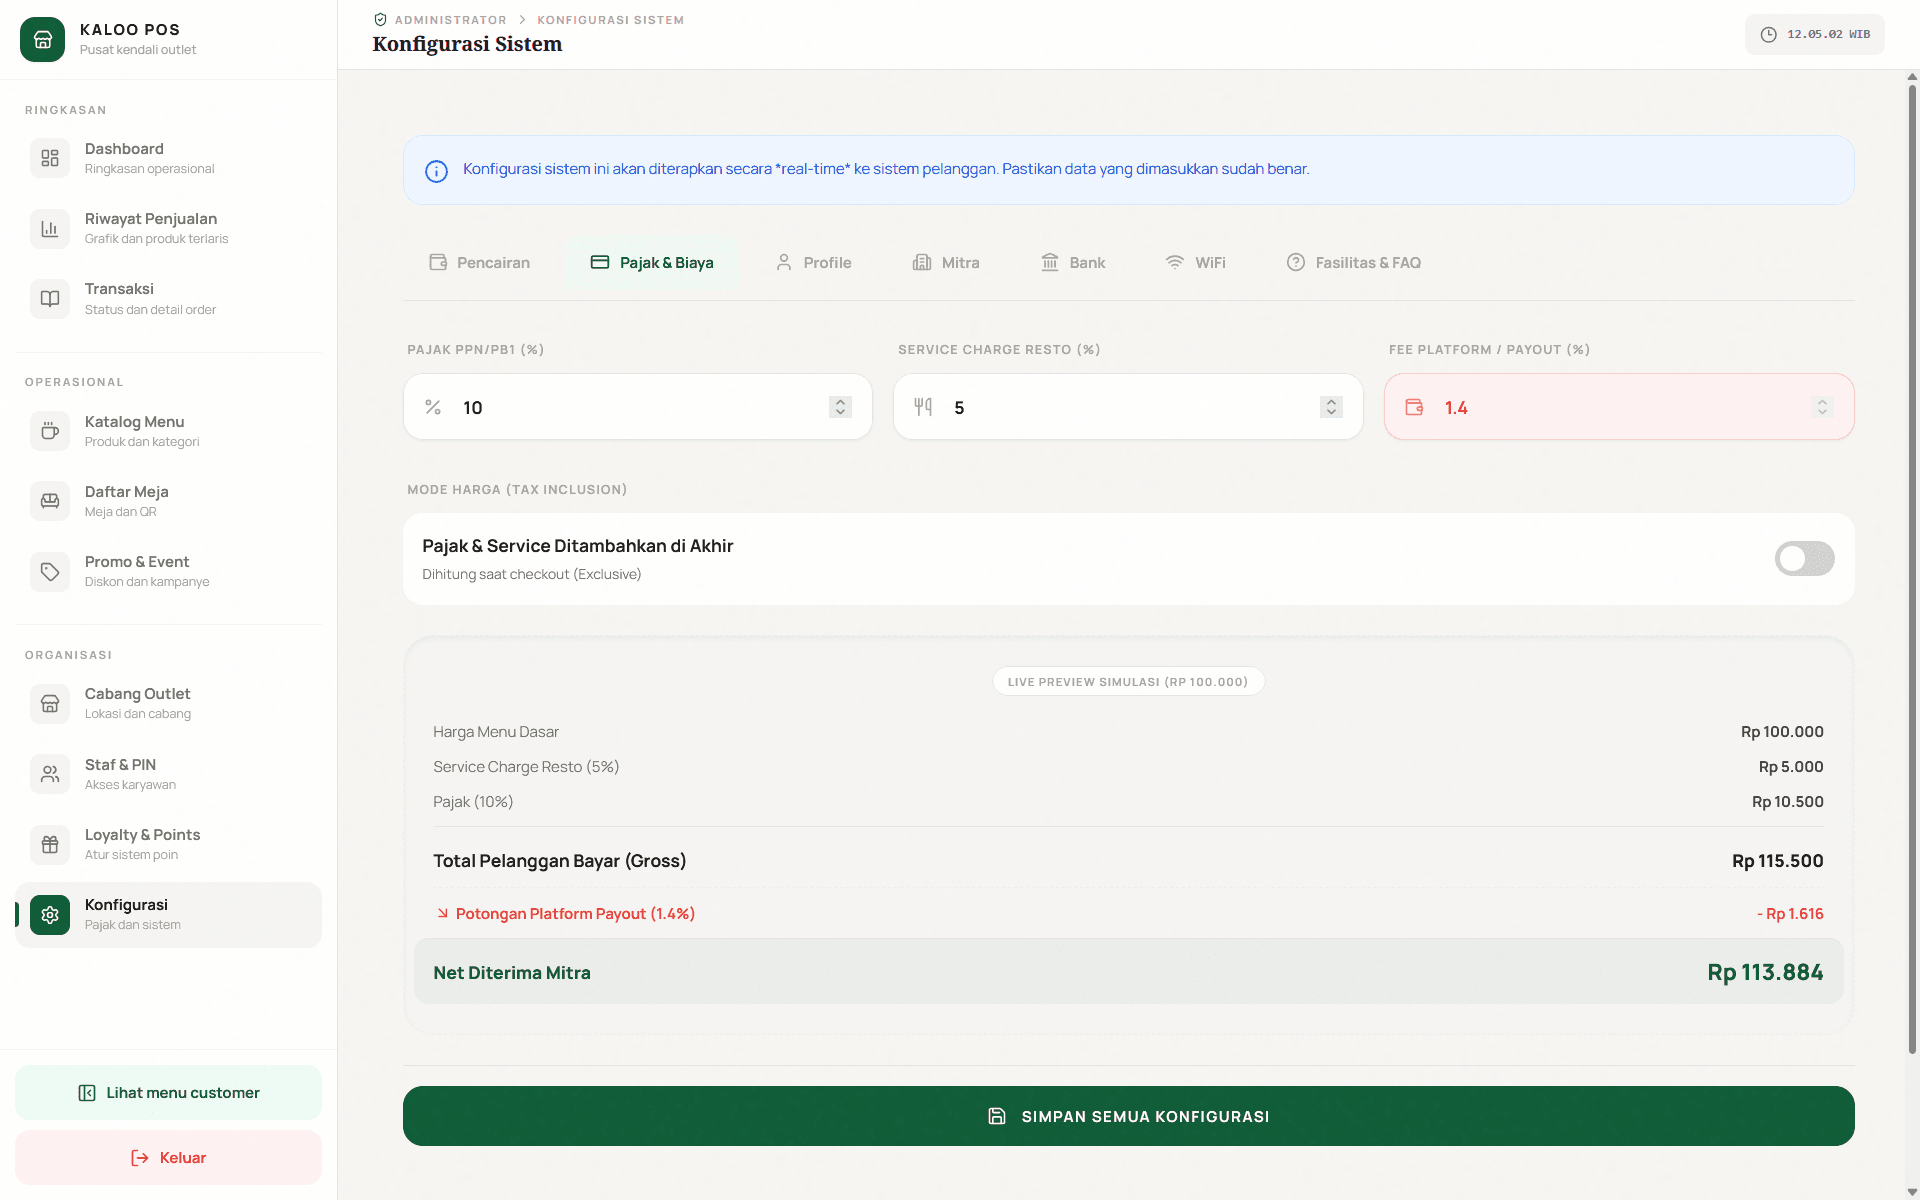
Task: Click Lihat menu customer button
Action: [x=168, y=1093]
